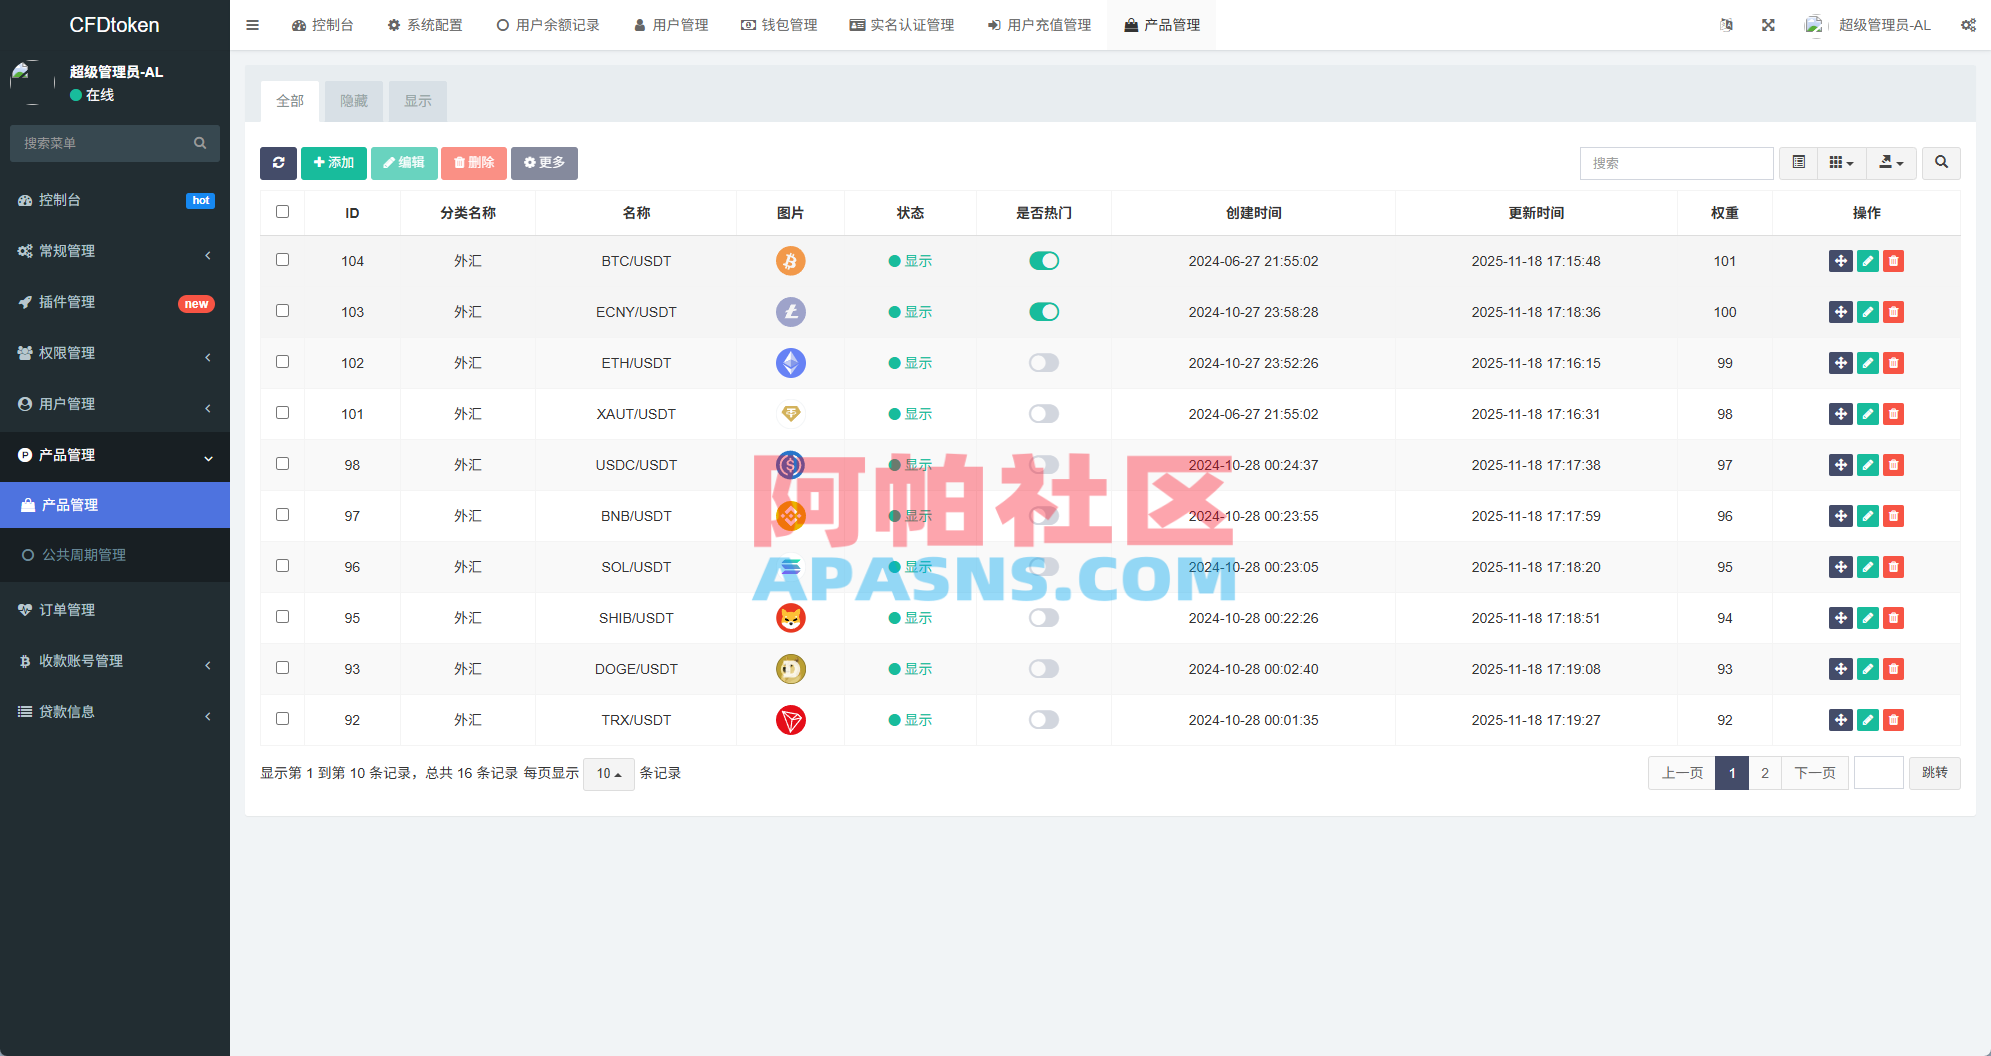1991x1056 pixels.
Task: Expand 收款账号管理 in the sidebar
Action: [115, 661]
